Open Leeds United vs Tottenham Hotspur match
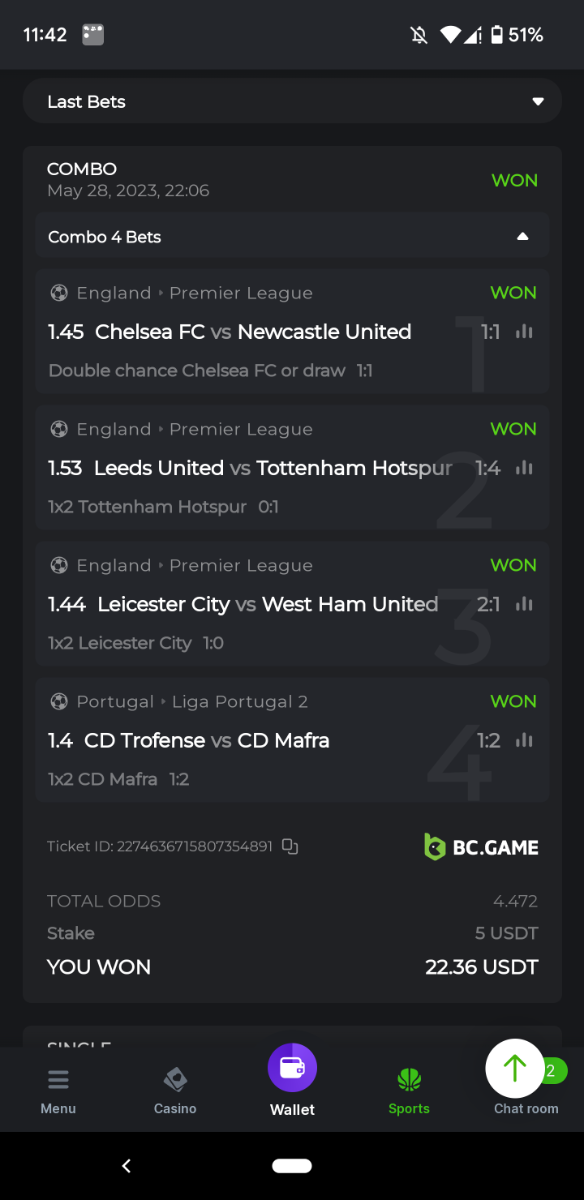The image size is (584, 1200). point(273,468)
